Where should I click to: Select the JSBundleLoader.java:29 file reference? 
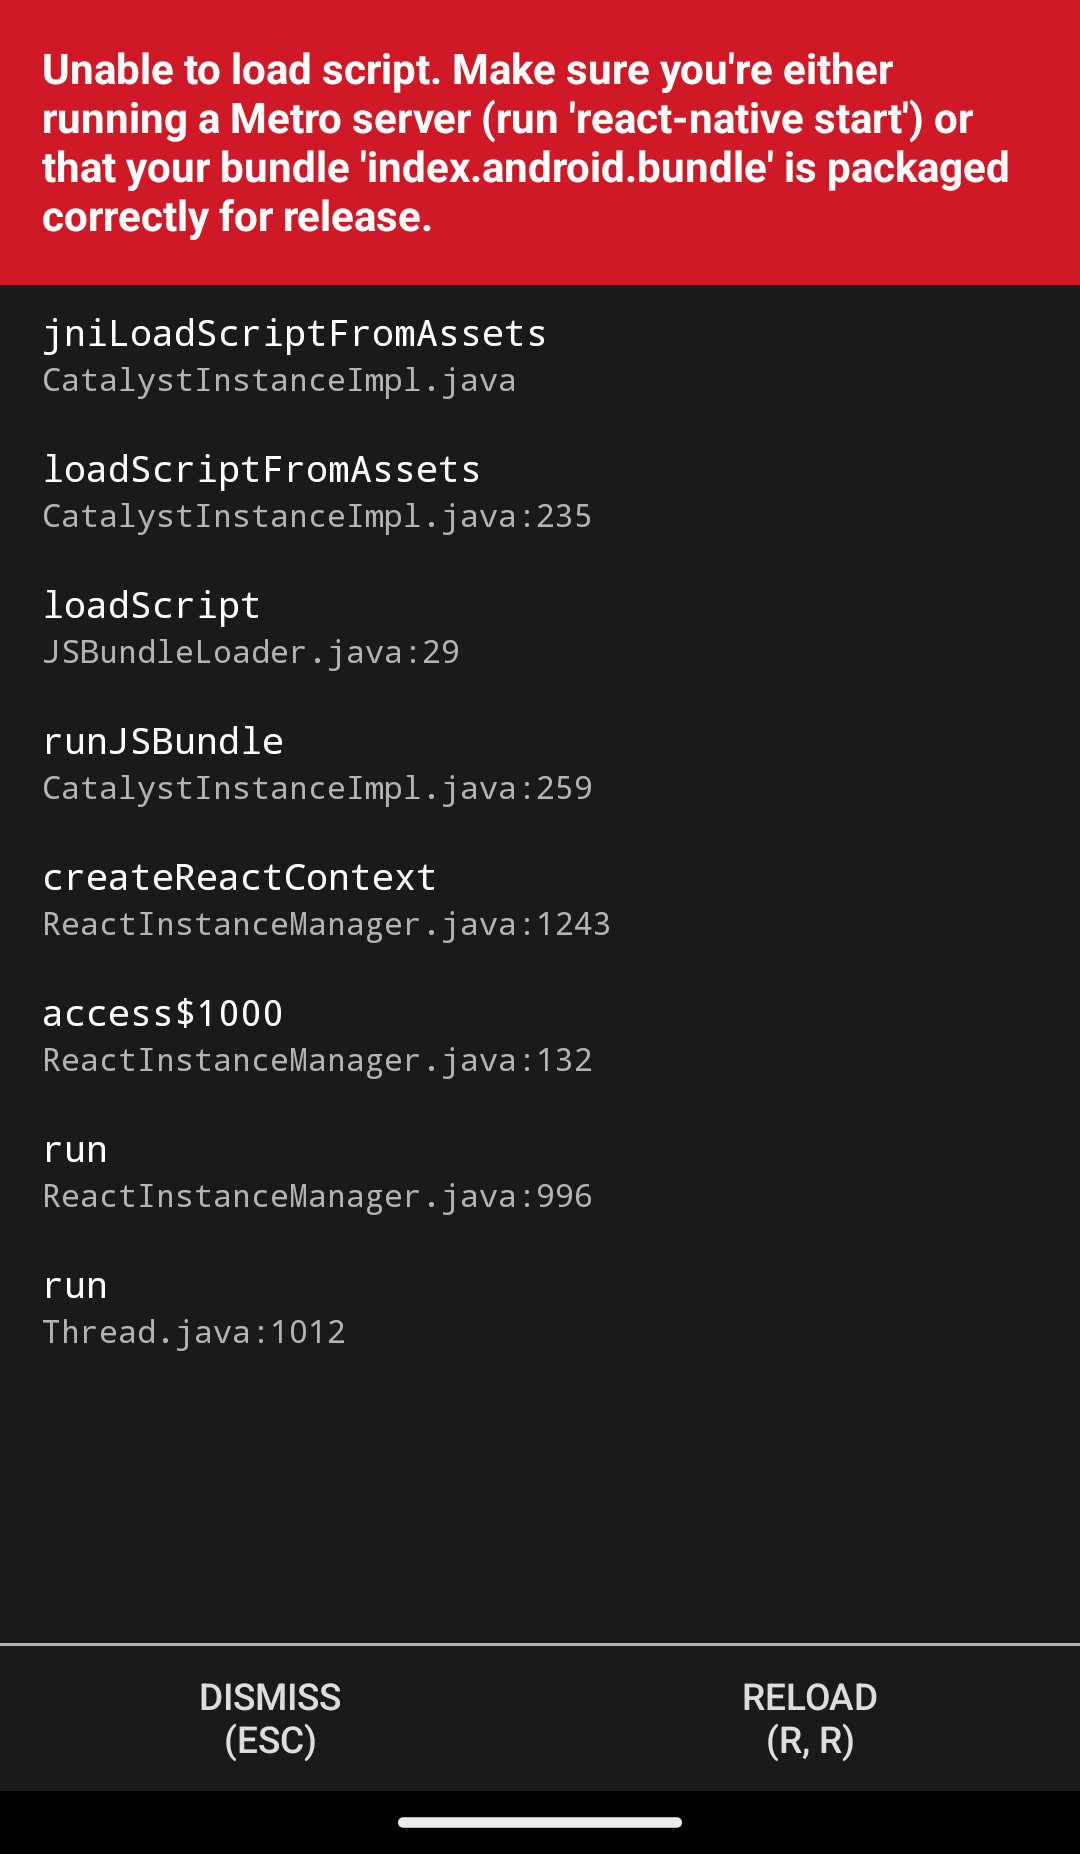(x=251, y=652)
